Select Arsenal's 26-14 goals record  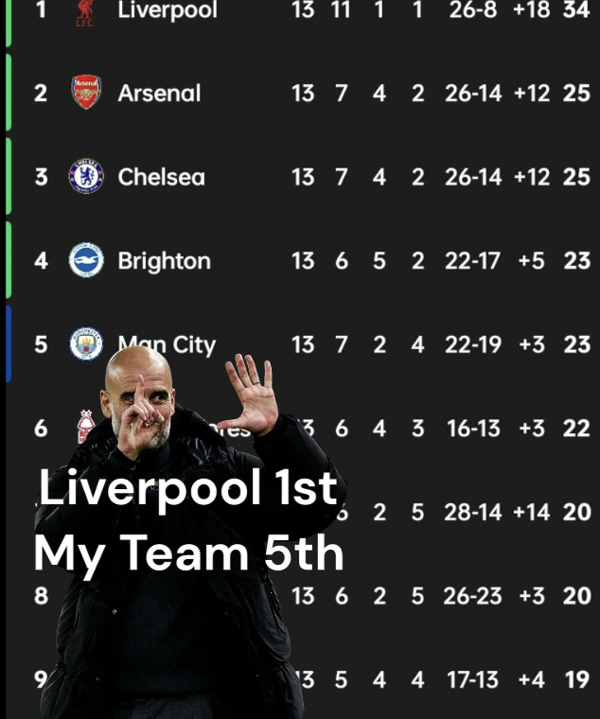coord(473,93)
